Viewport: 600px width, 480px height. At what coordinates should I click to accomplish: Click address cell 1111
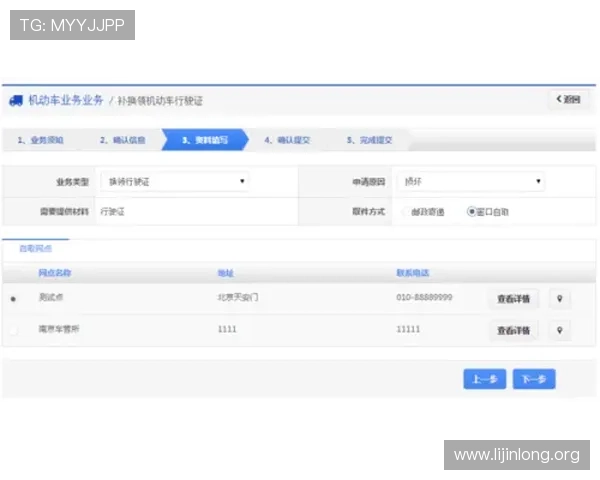[x=227, y=329]
